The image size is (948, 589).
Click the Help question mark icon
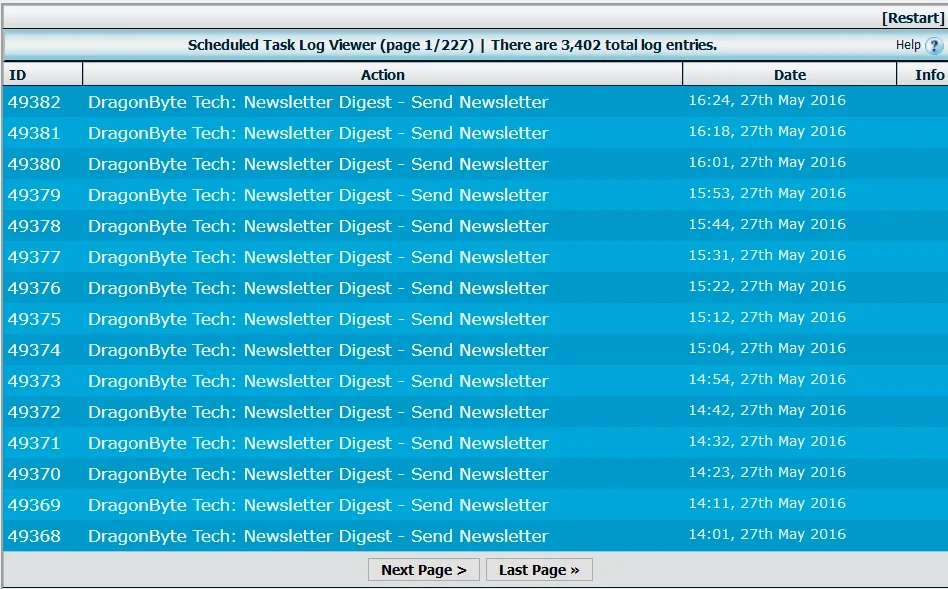934,45
